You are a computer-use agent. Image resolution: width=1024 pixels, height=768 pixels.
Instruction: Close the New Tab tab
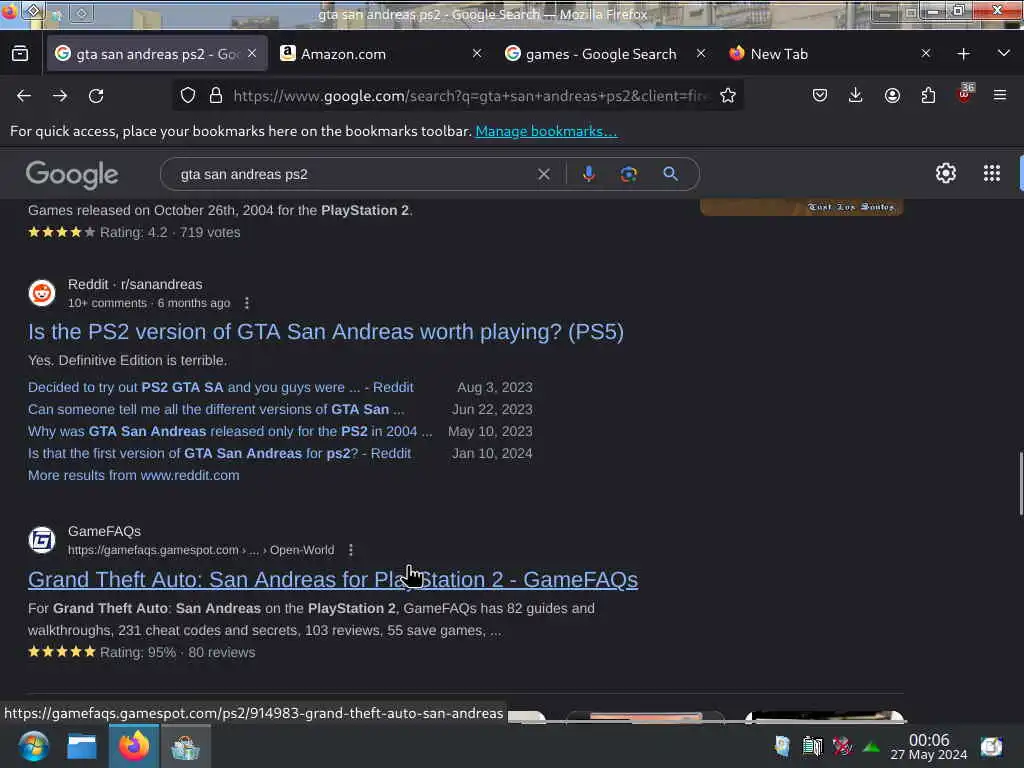925,54
